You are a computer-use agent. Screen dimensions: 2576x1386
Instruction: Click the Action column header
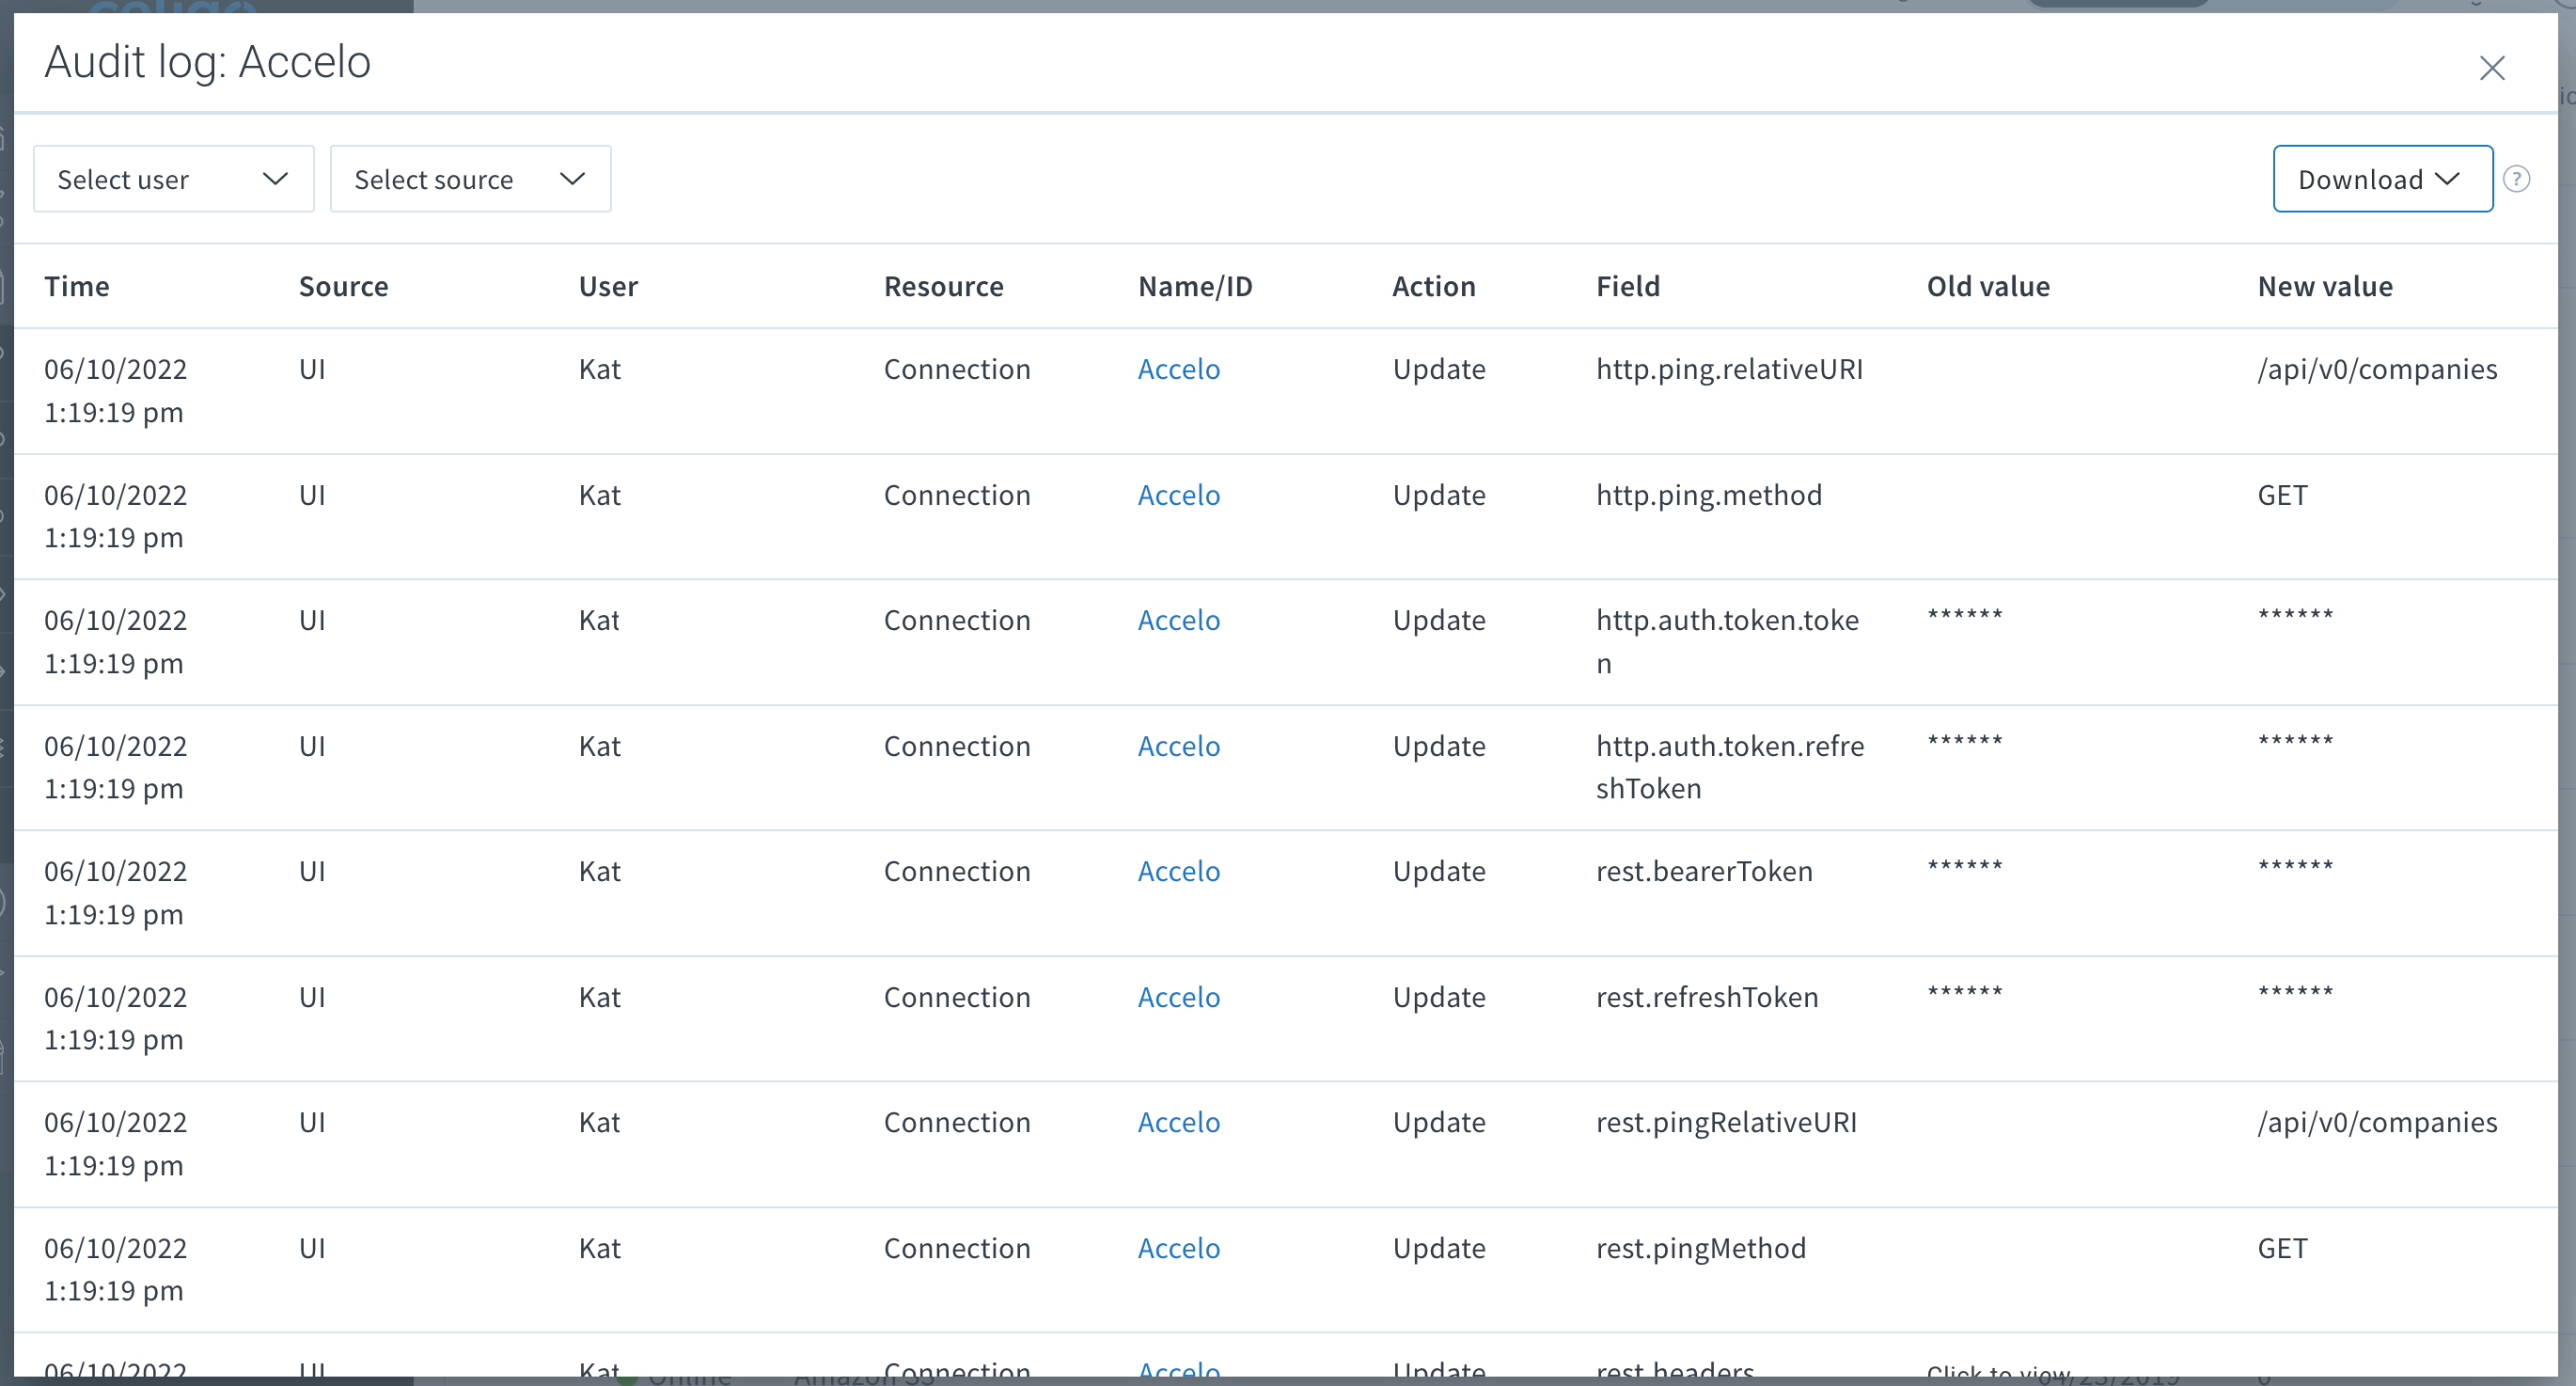pyautogui.click(x=1433, y=287)
